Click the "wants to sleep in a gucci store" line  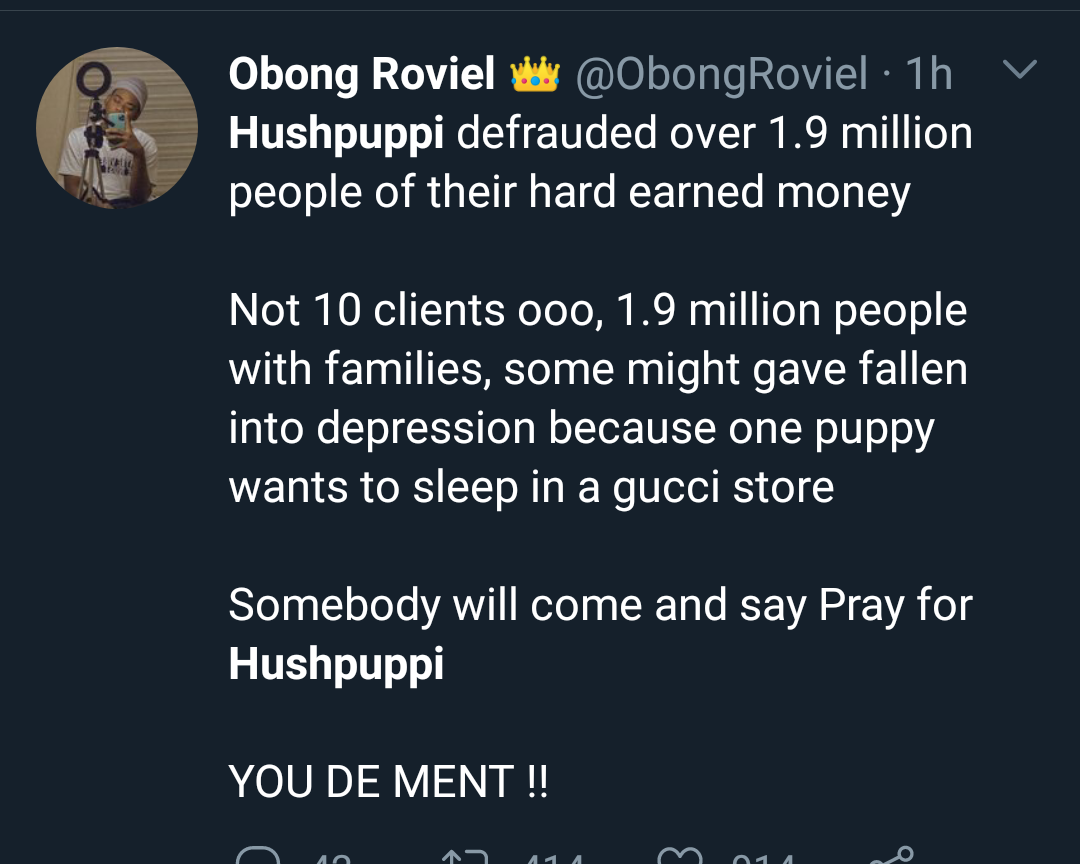(x=531, y=487)
